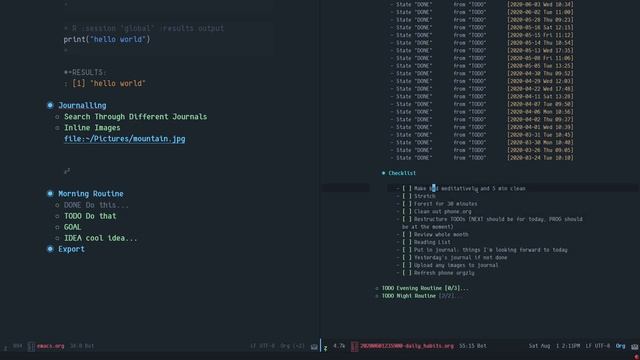Click the '#+RESULTS:' line
Screen dimensions: 640x360
tap(85, 72)
